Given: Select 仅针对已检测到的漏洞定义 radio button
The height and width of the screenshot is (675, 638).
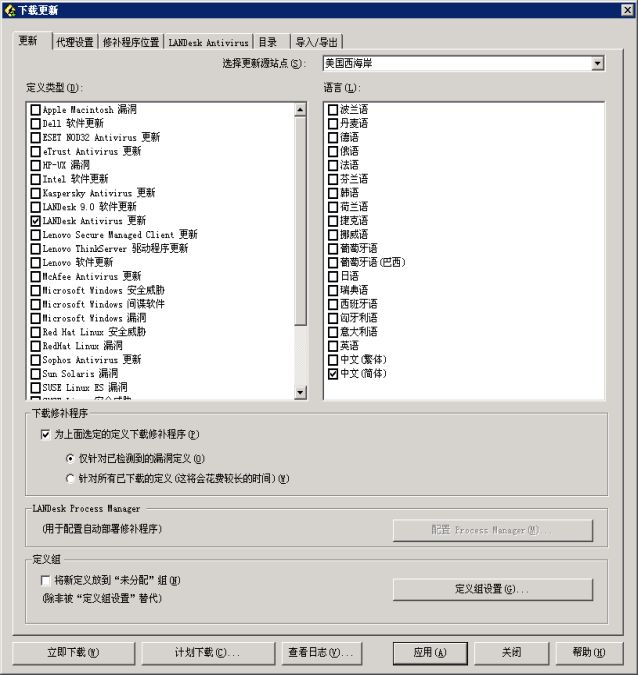Looking at the screenshot, I should 70,459.
